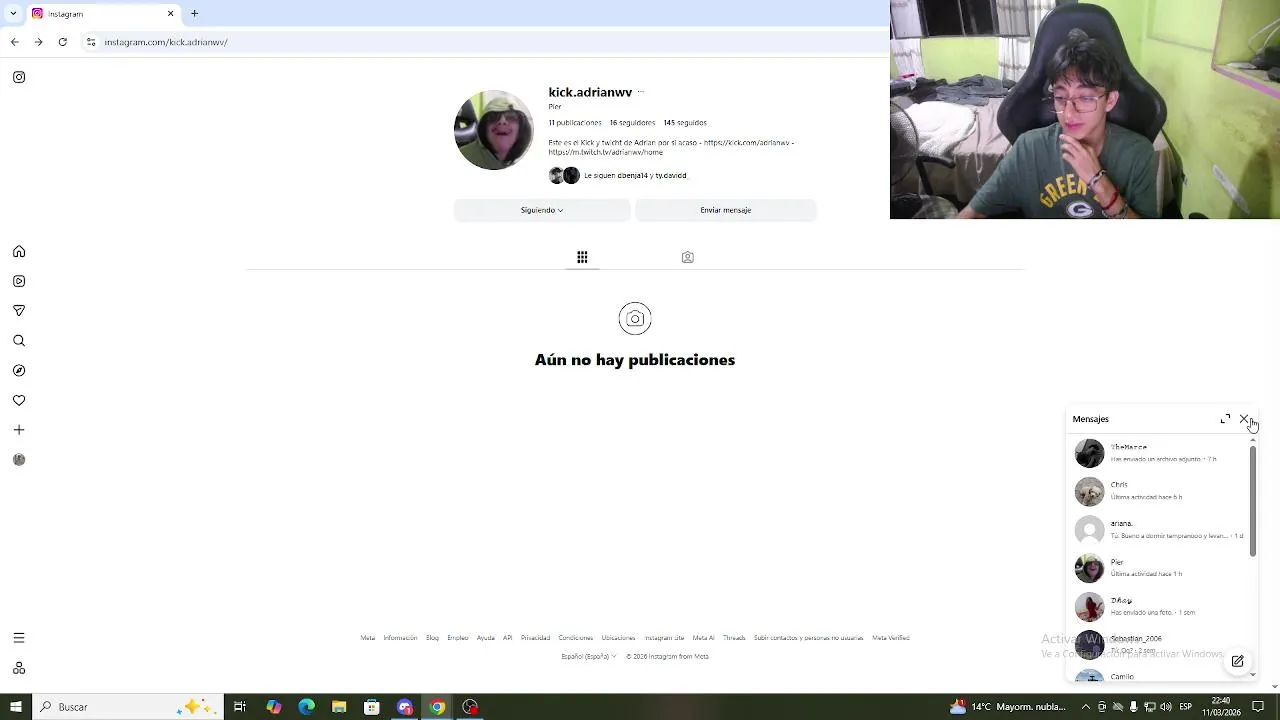View site information icon in address bar
Viewport: 1280px width, 720px height.
91,42
